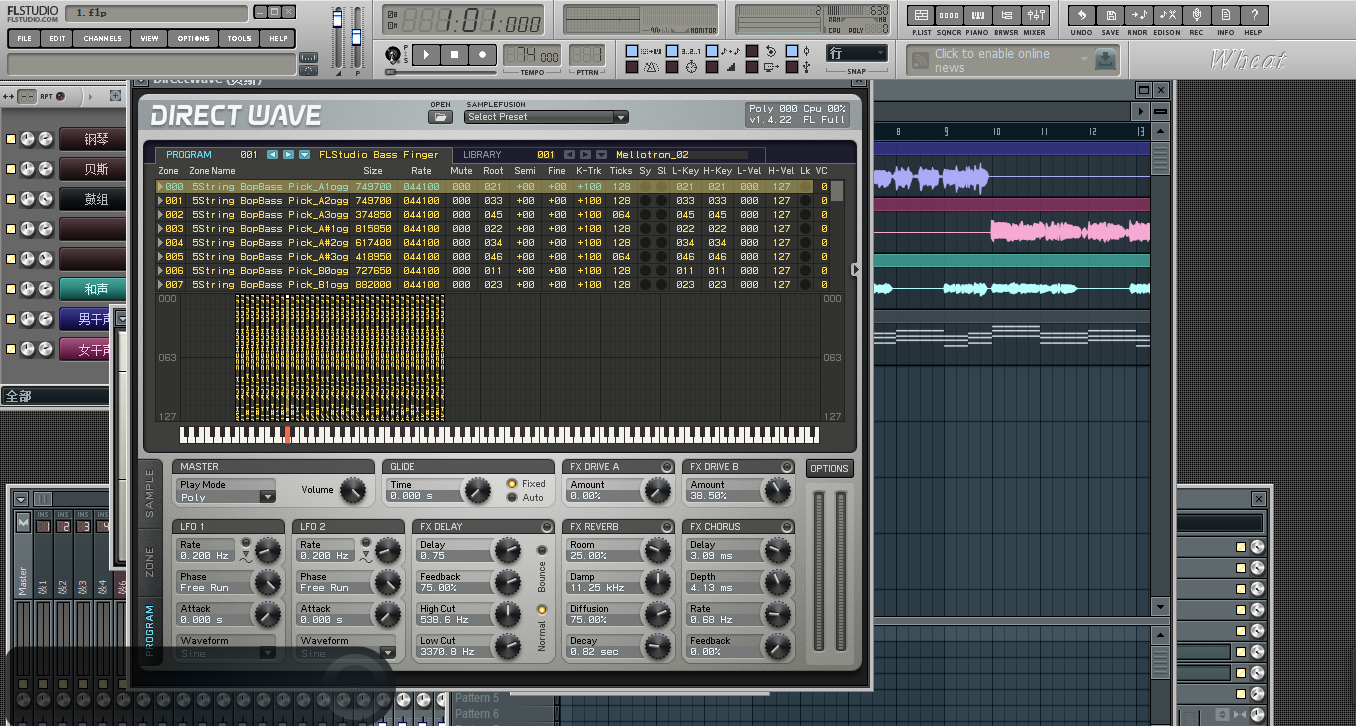
Task: Toggle the FX CHORUS power LED
Action: [787, 527]
